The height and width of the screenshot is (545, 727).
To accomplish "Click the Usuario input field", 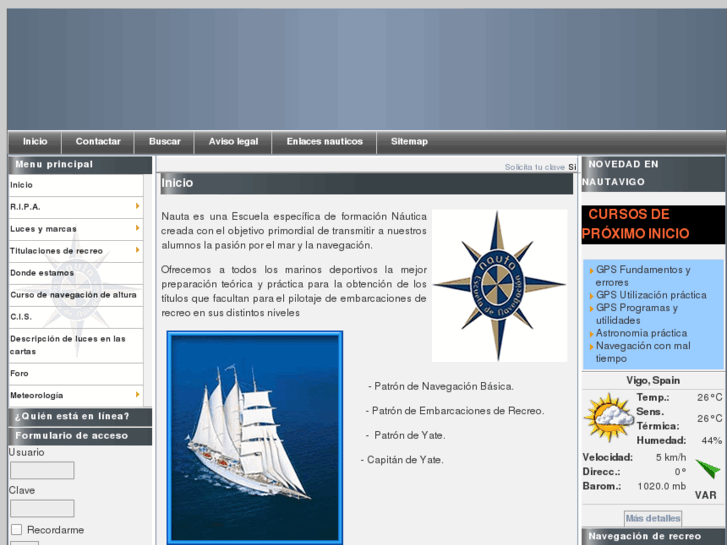I will coord(42,470).
